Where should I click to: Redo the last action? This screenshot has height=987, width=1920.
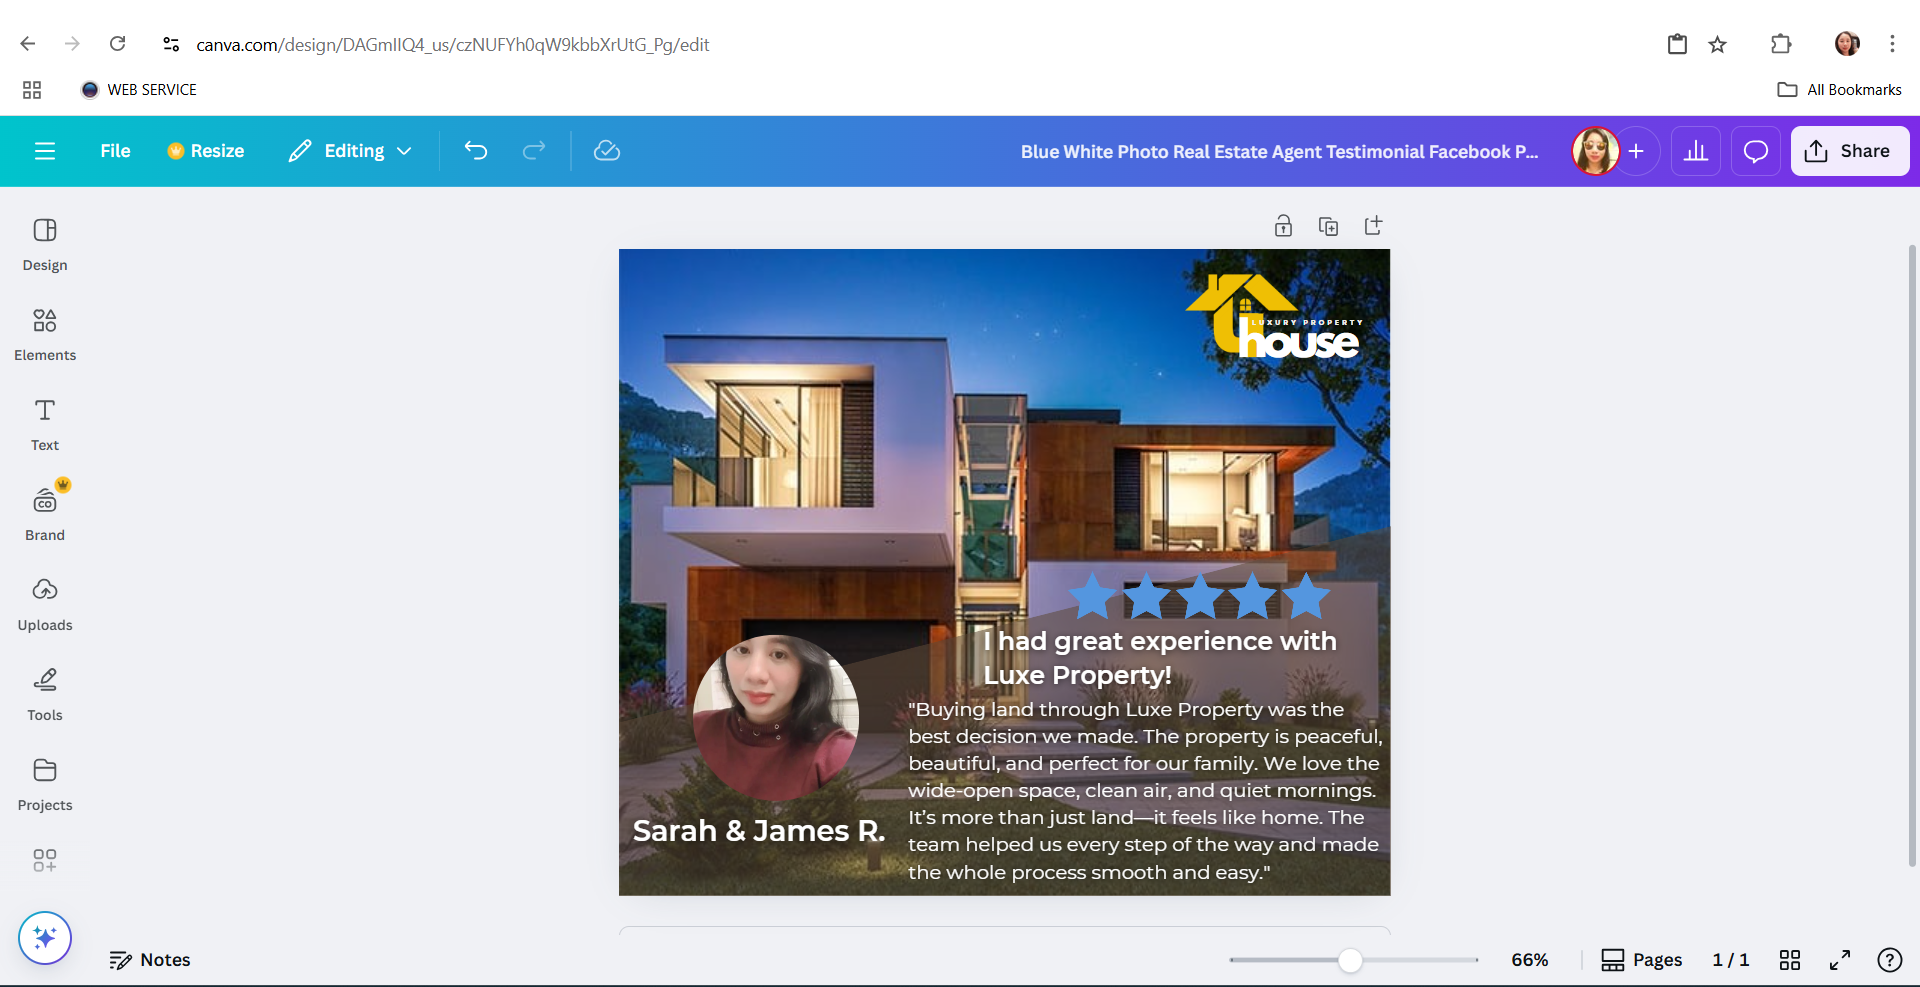click(x=534, y=151)
